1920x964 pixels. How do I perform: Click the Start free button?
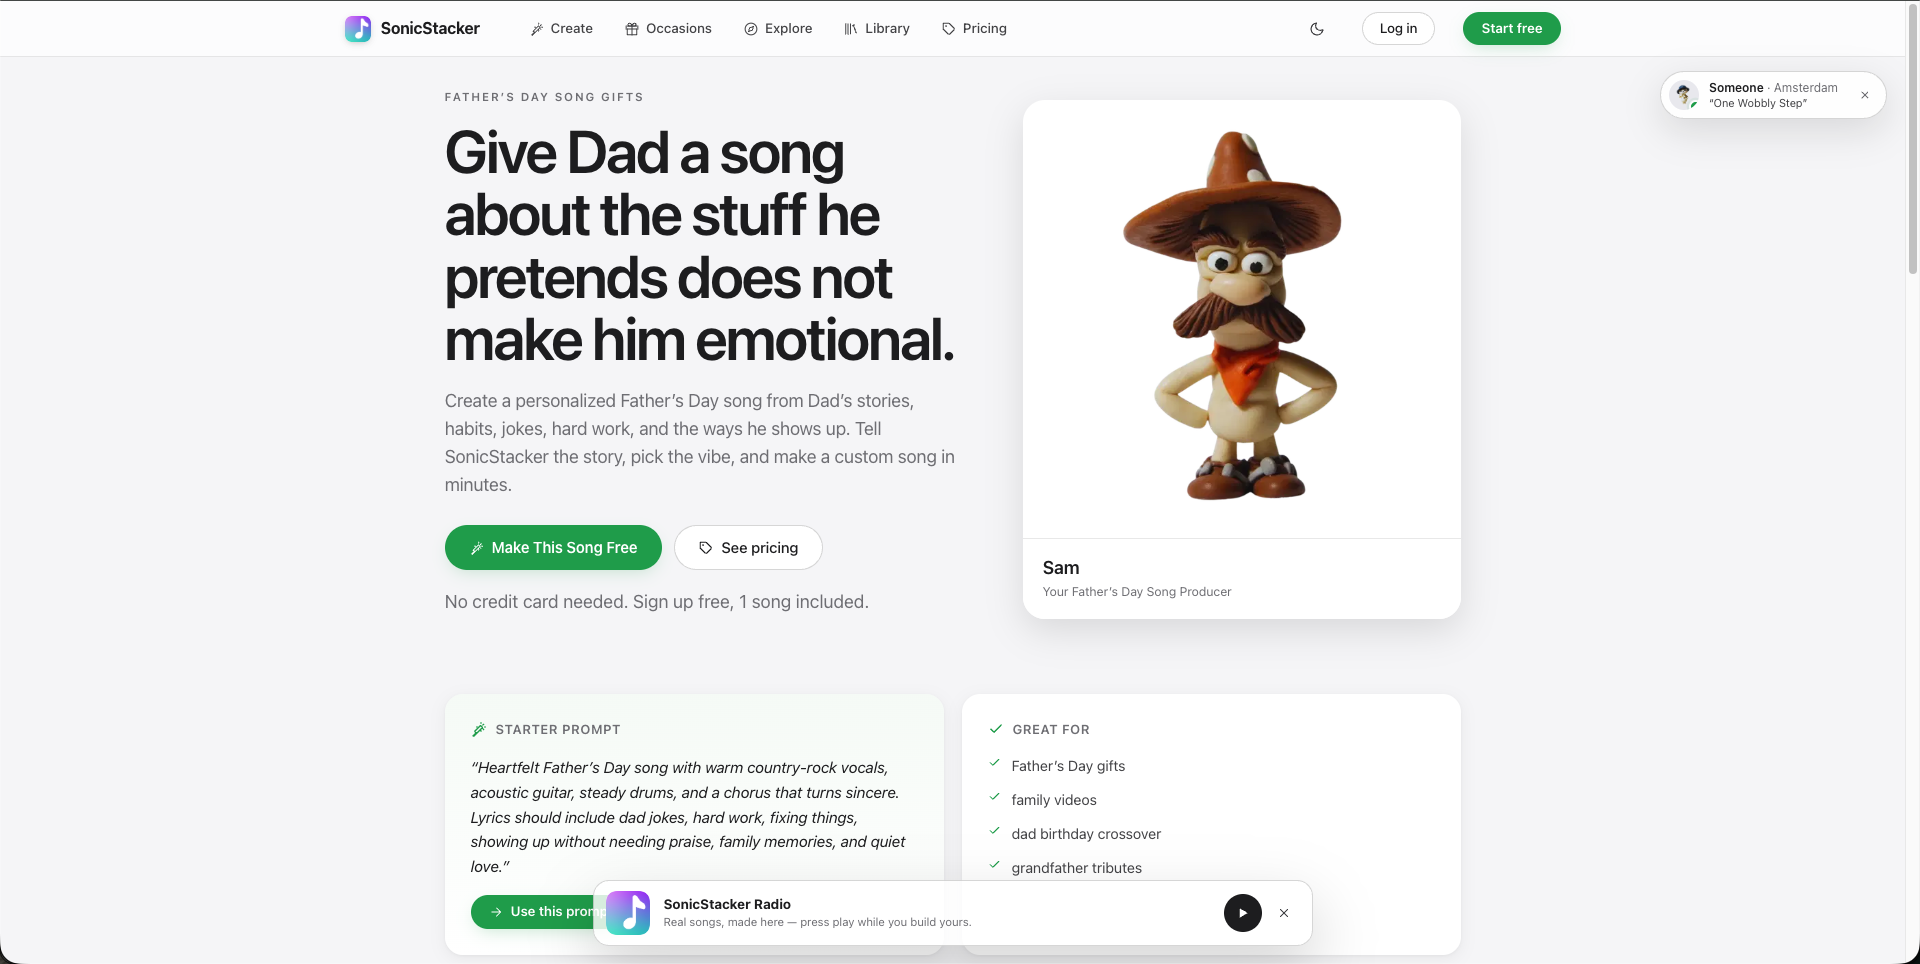click(1511, 28)
